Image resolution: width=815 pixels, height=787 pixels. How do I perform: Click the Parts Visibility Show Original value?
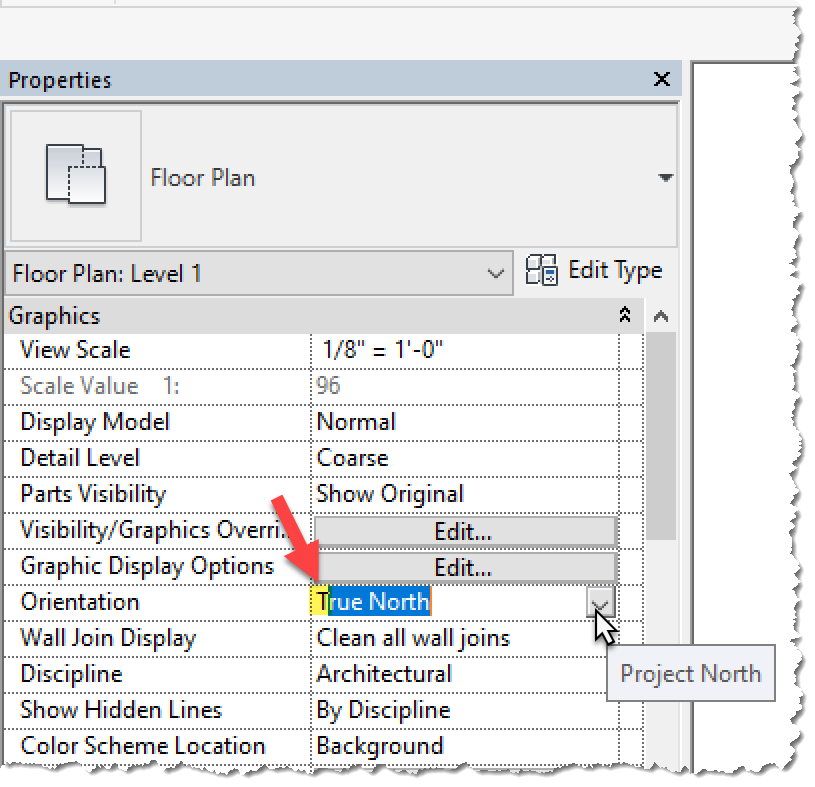click(x=400, y=493)
